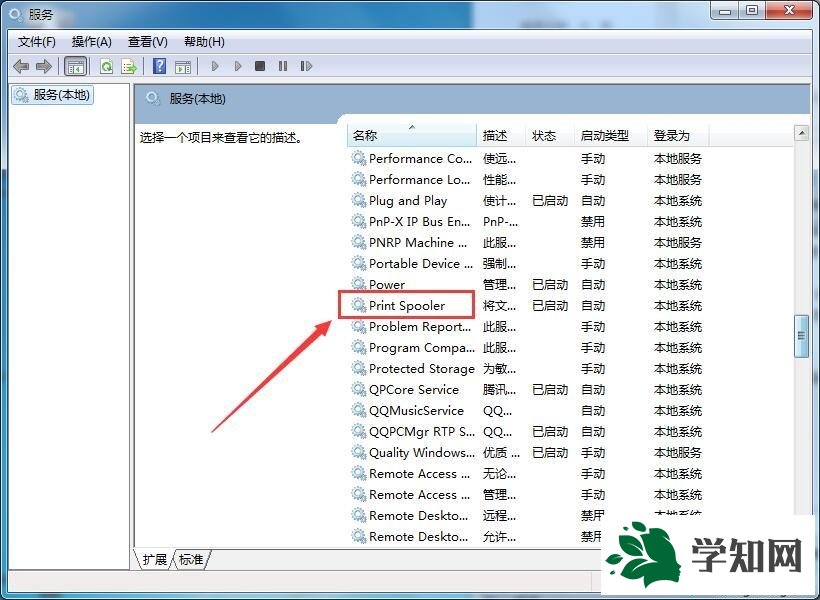Switch to the 扩展 tab
Image resolution: width=820 pixels, height=600 pixels.
(x=155, y=560)
